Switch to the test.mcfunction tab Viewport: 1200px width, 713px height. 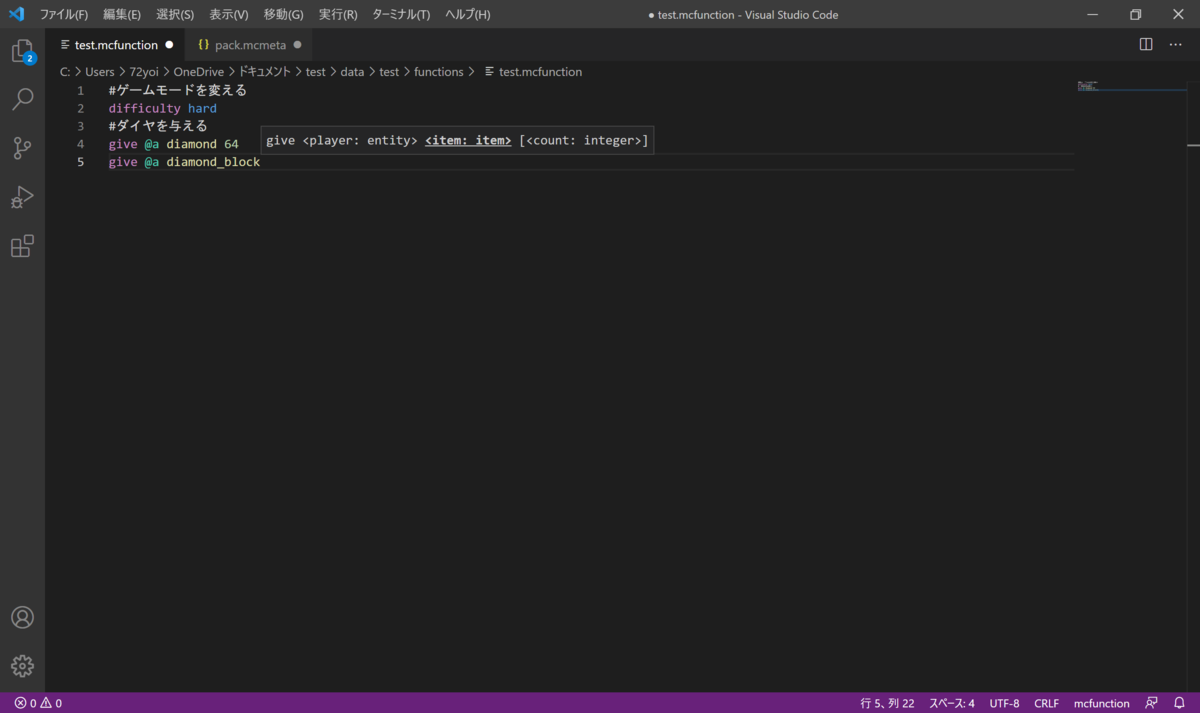point(116,45)
